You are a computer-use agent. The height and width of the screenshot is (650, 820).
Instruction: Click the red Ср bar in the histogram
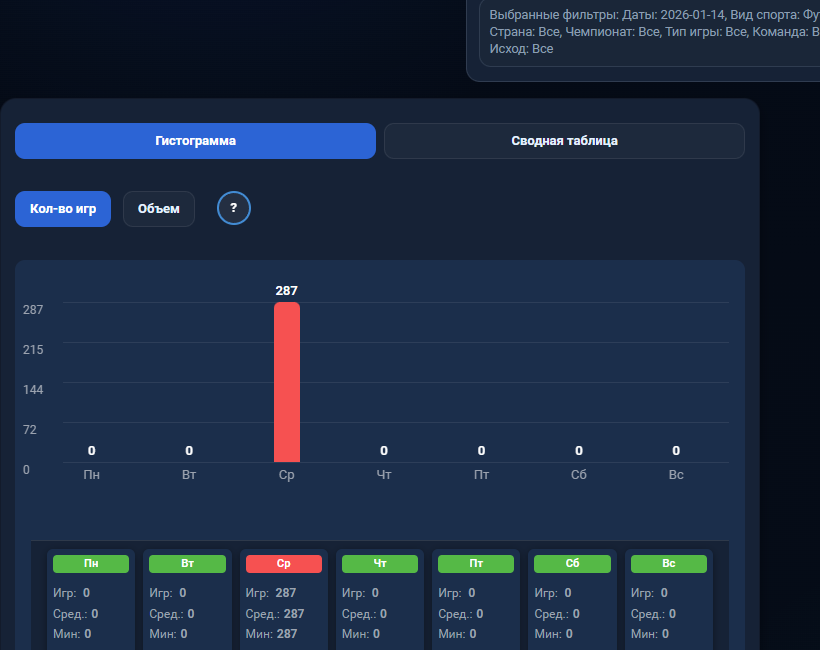tap(287, 382)
